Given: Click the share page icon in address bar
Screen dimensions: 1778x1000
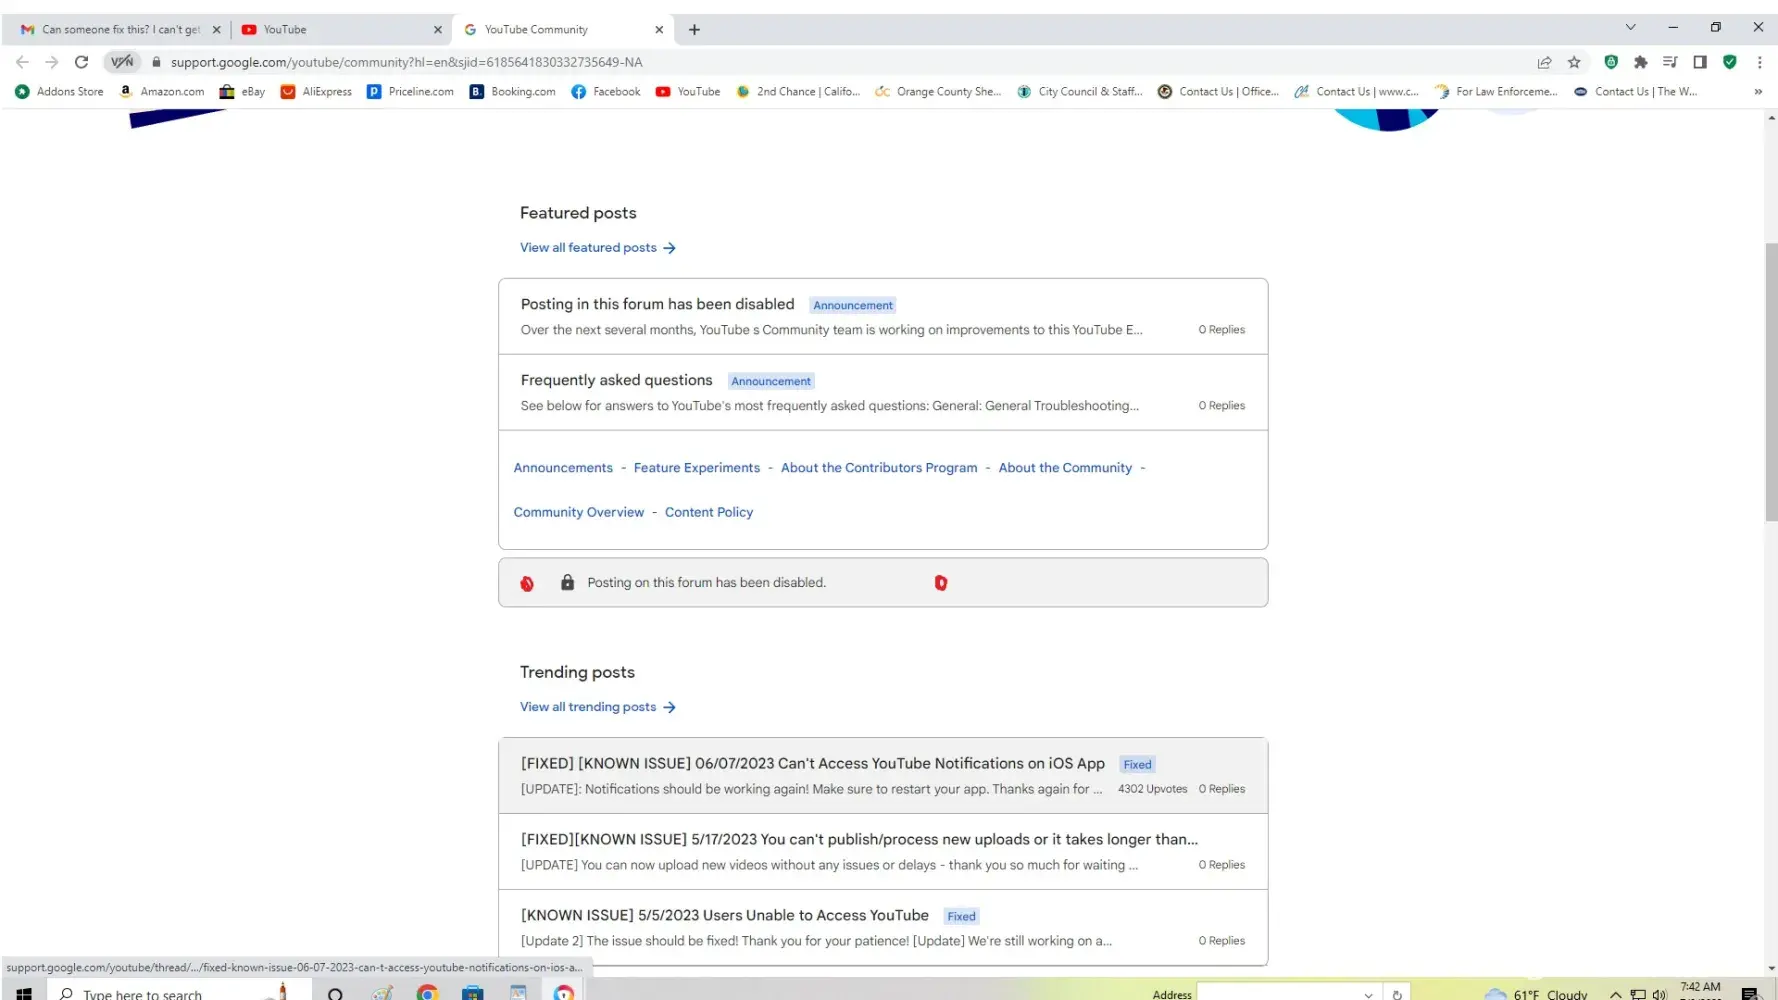Looking at the screenshot, I should (1544, 62).
